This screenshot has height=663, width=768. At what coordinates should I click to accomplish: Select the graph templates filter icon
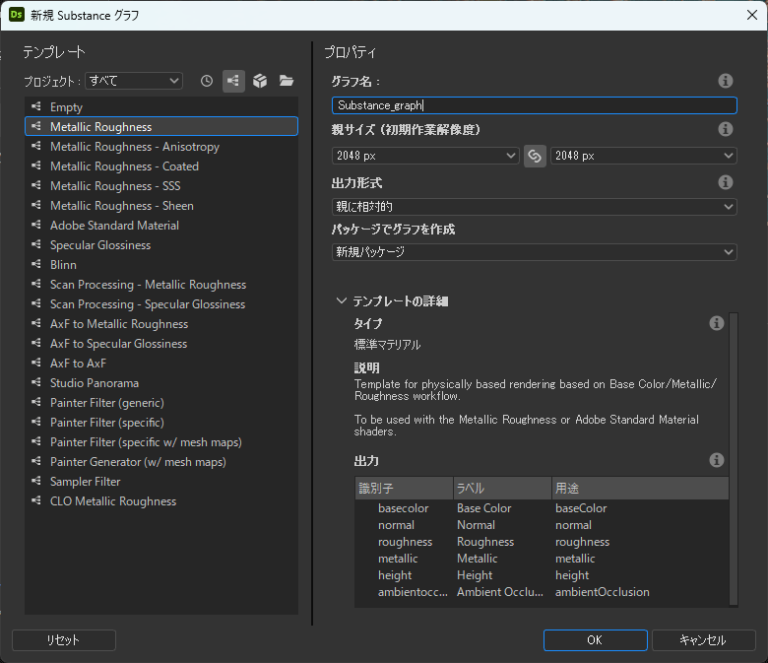233,81
